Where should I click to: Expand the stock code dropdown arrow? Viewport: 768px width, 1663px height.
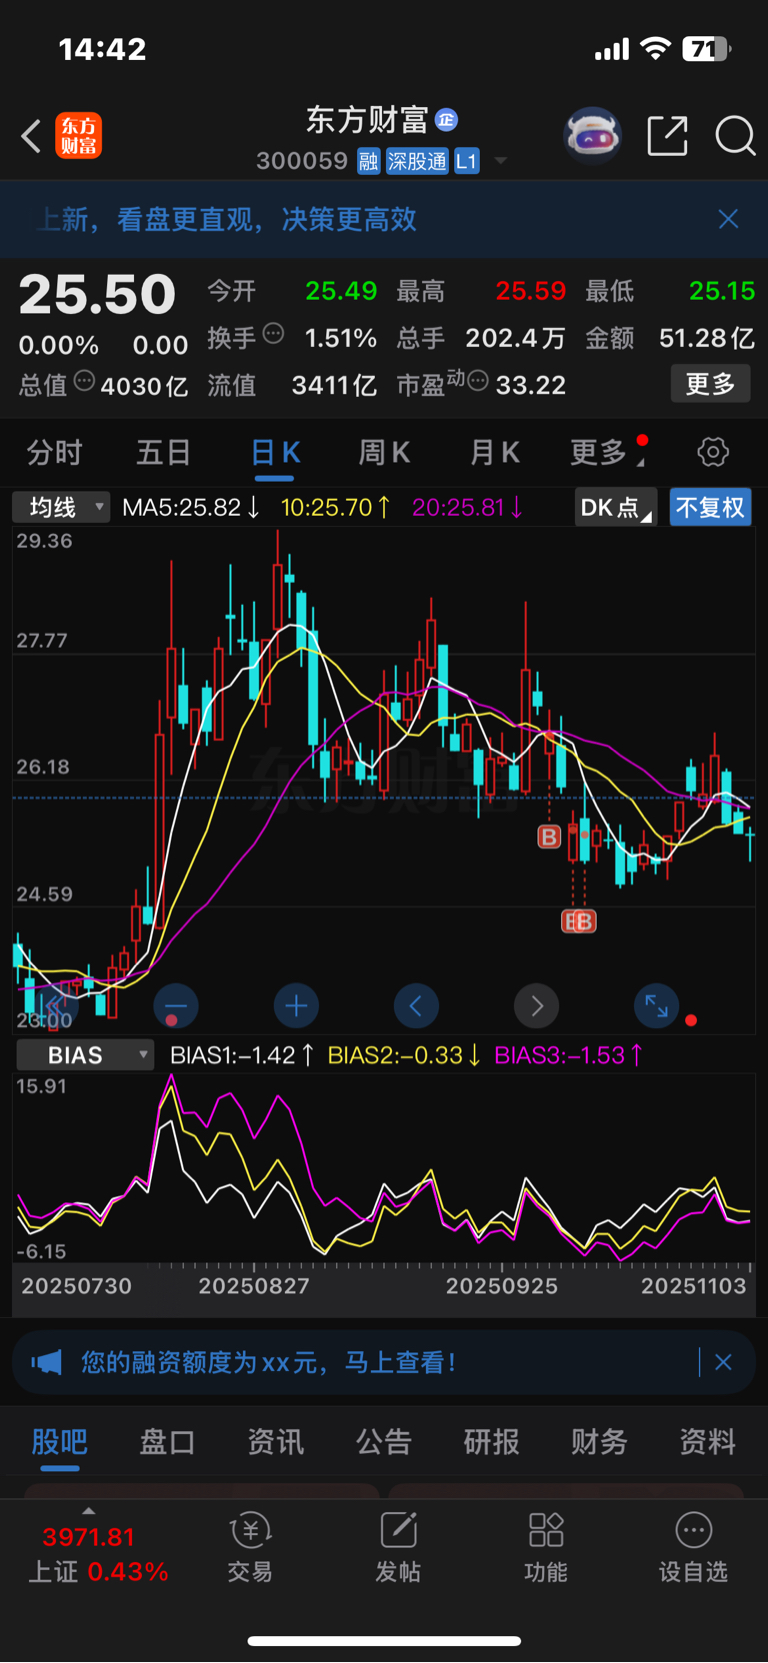(x=500, y=161)
